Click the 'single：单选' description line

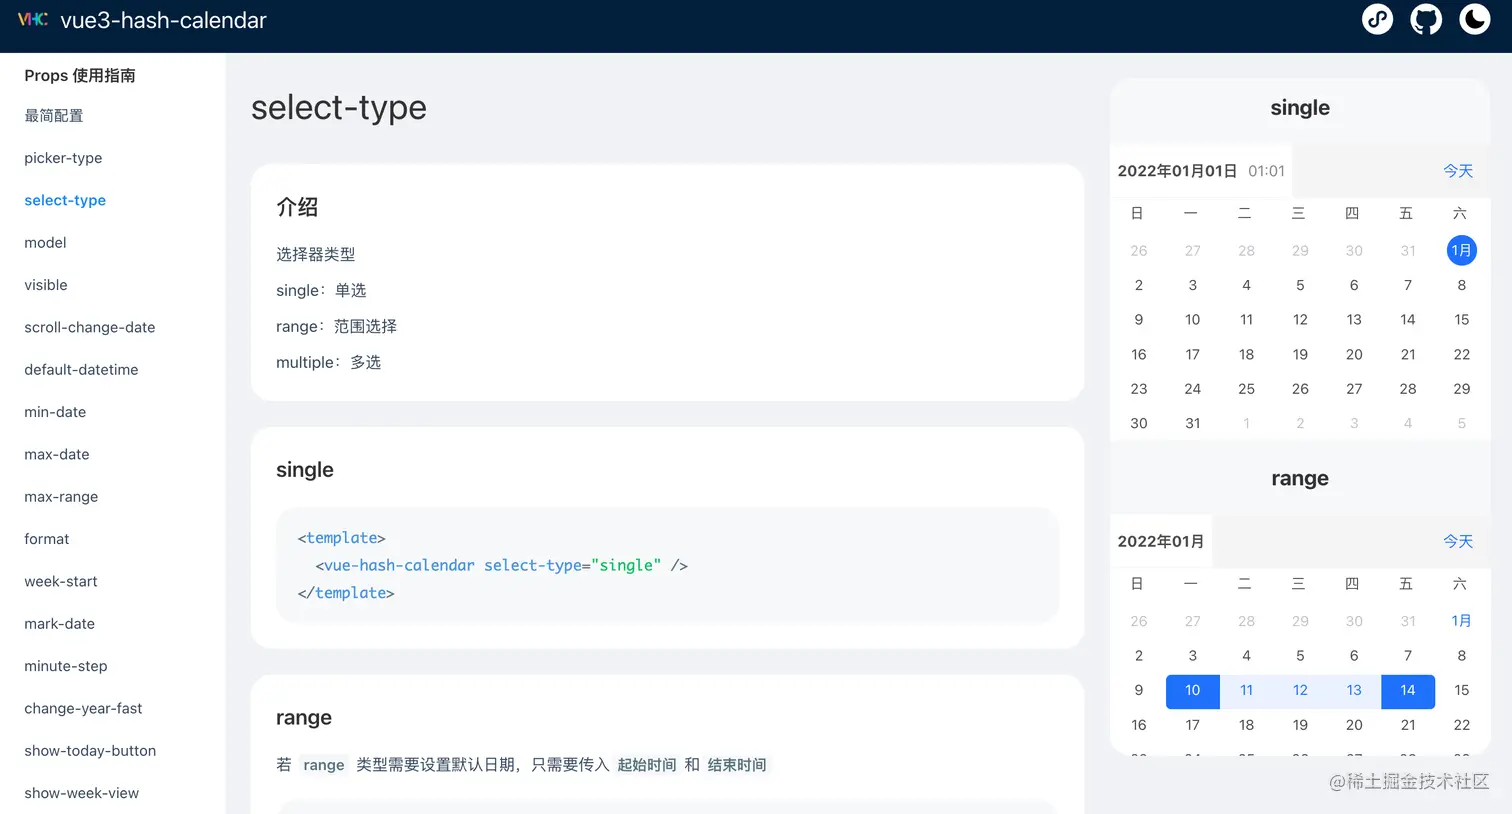pyautogui.click(x=321, y=290)
